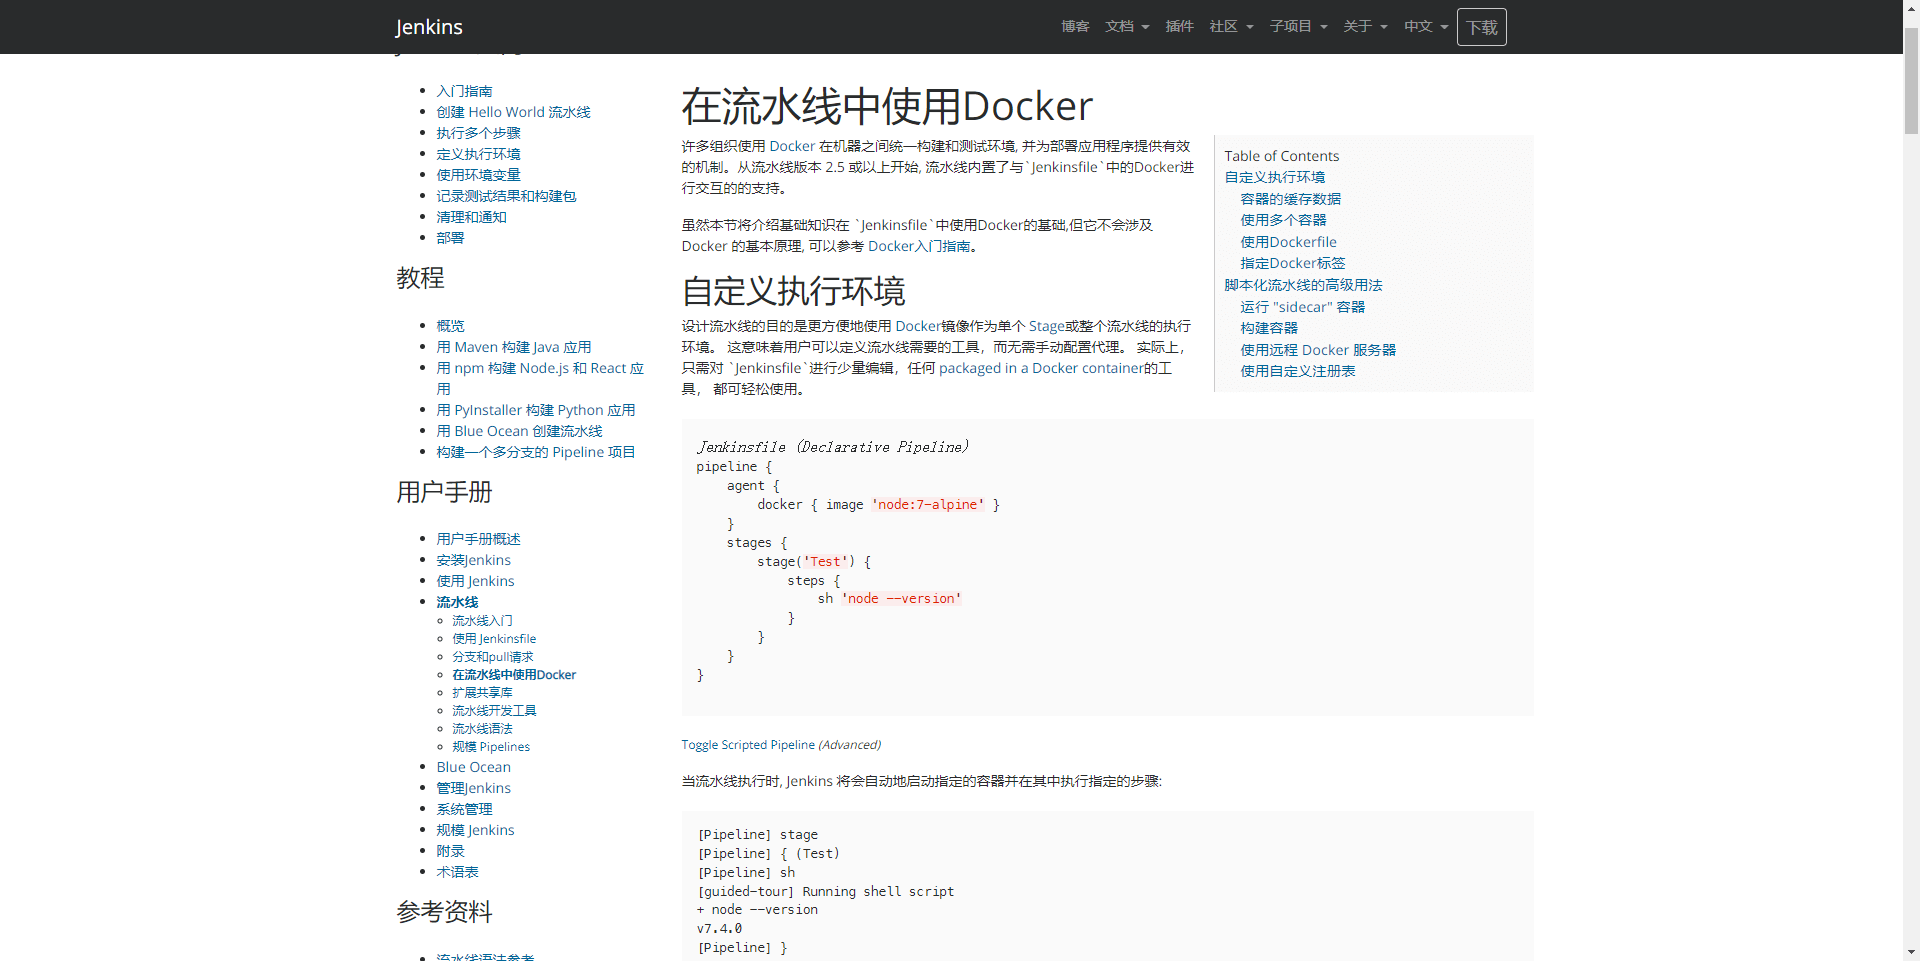This screenshot has height=961, width=1920.
Task: Jump to 运行 "sidecar" 容器 in contents
Action: click(1302, 307)
